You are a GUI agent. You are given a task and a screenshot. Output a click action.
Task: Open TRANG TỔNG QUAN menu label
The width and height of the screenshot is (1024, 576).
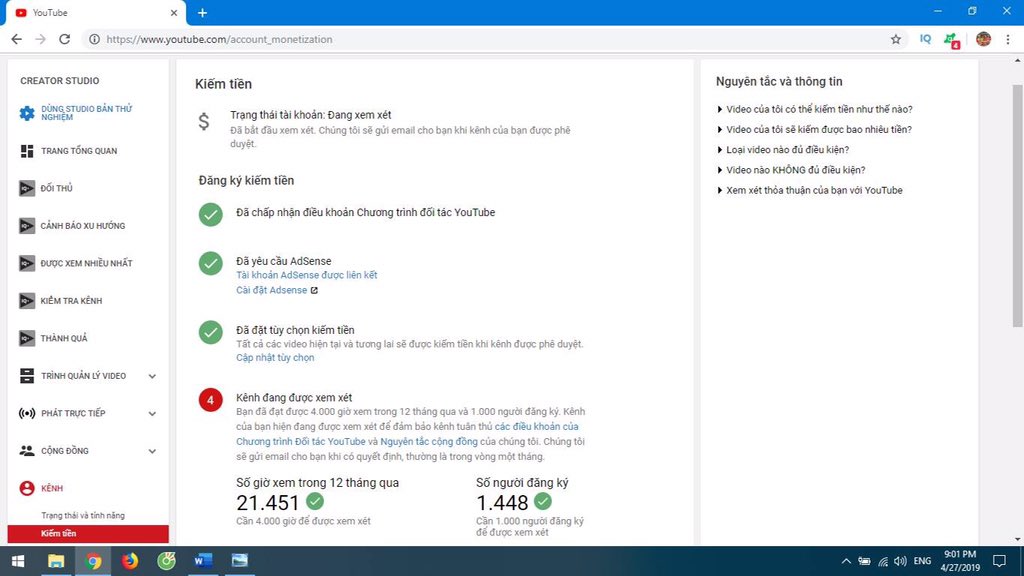coord(79,151)
